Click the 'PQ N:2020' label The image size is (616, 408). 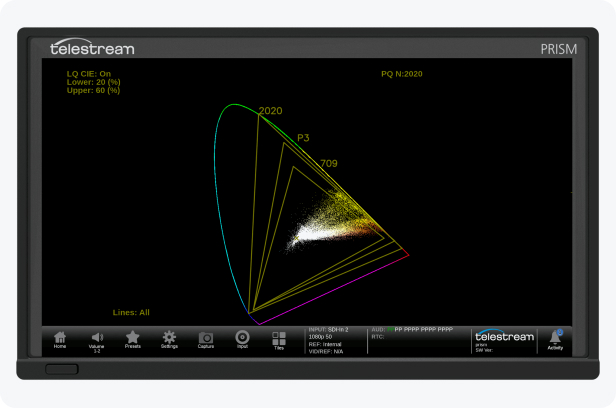pyautogui.click(x=402, y=74)
